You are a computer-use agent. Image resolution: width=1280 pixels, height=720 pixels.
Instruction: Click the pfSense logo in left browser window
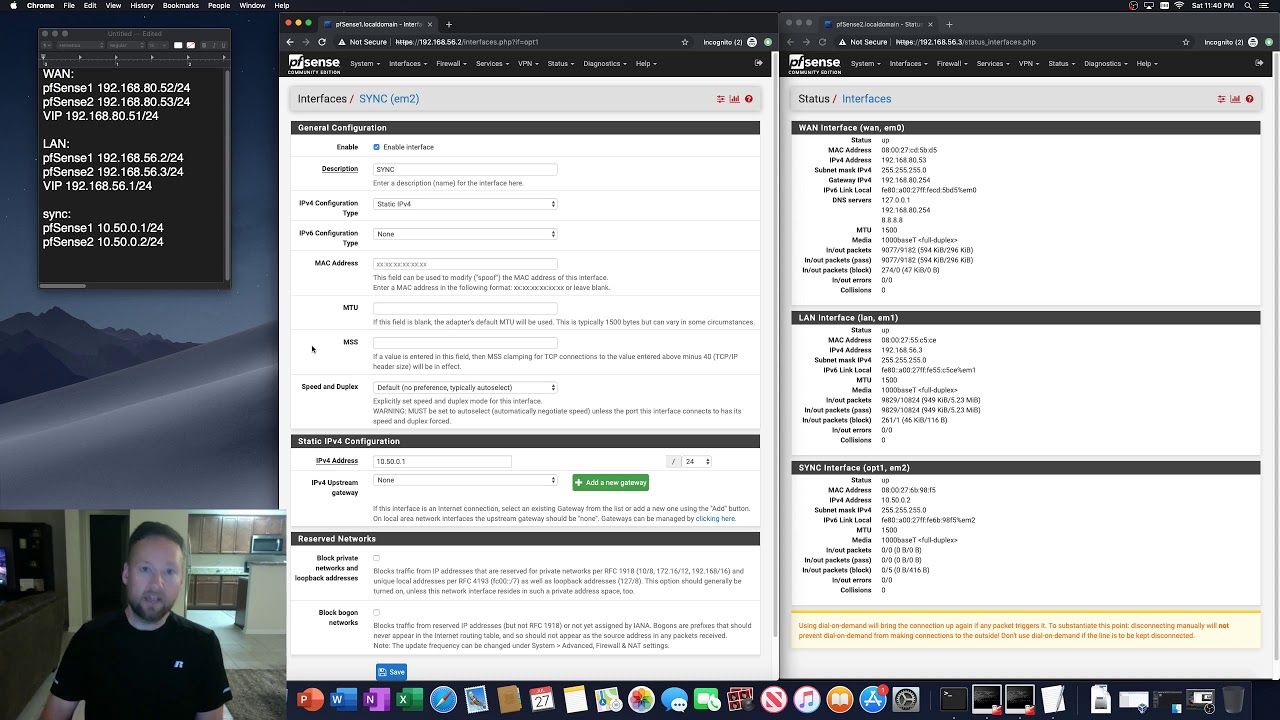tap(314, 64)
